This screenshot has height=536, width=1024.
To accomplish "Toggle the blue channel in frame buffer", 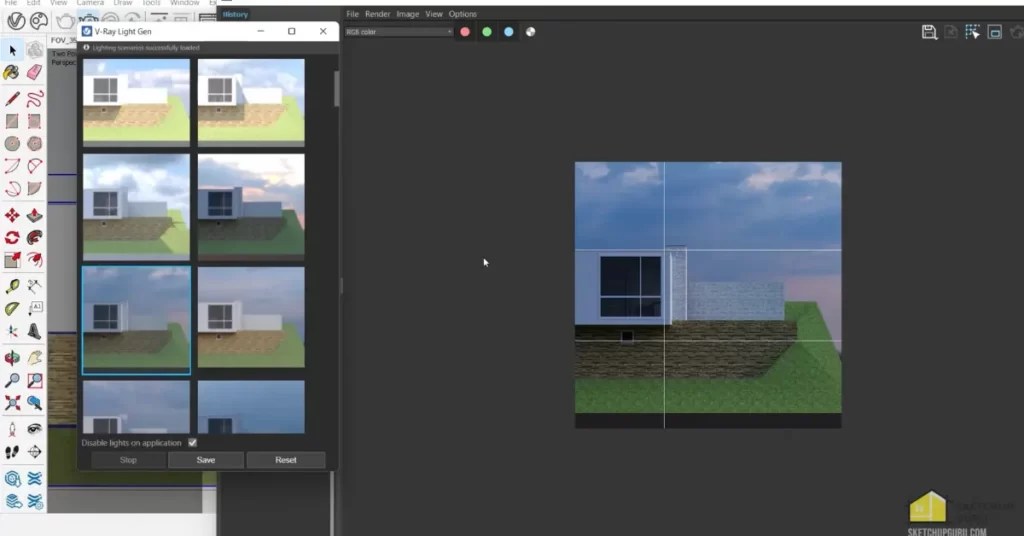I will pos(509,31).
